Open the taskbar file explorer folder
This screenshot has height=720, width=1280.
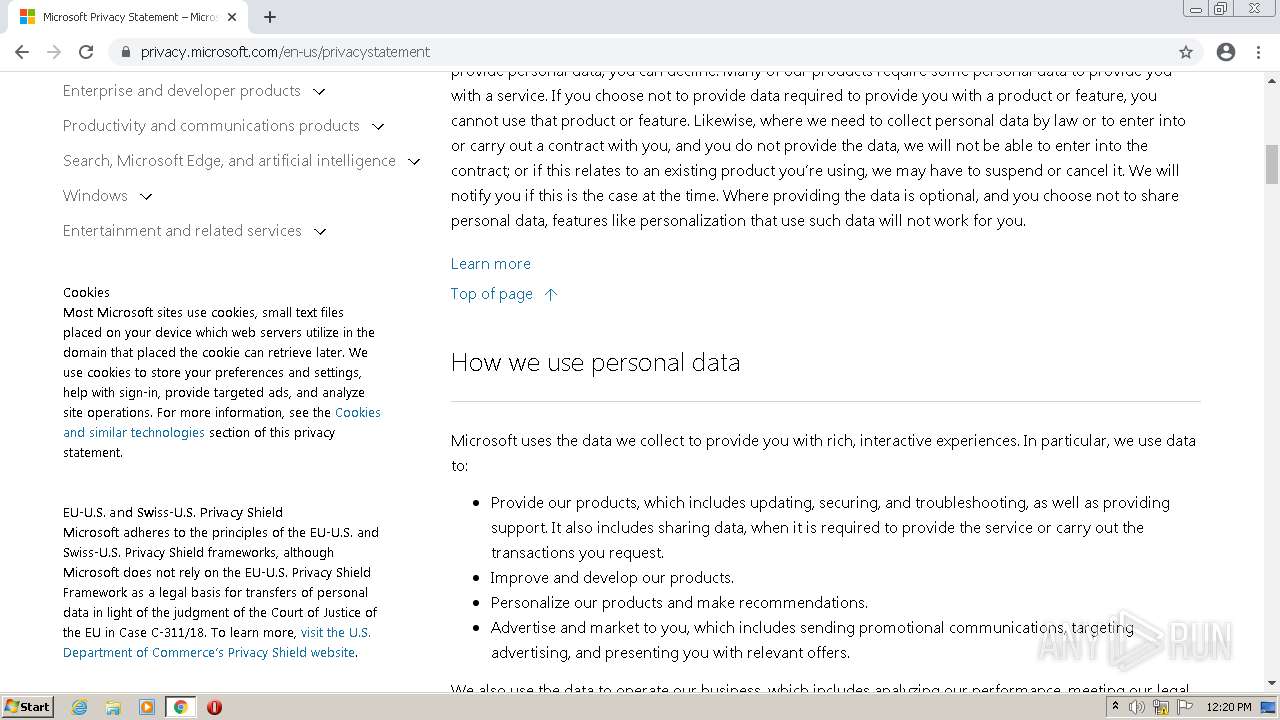click(x=113, y=707)
